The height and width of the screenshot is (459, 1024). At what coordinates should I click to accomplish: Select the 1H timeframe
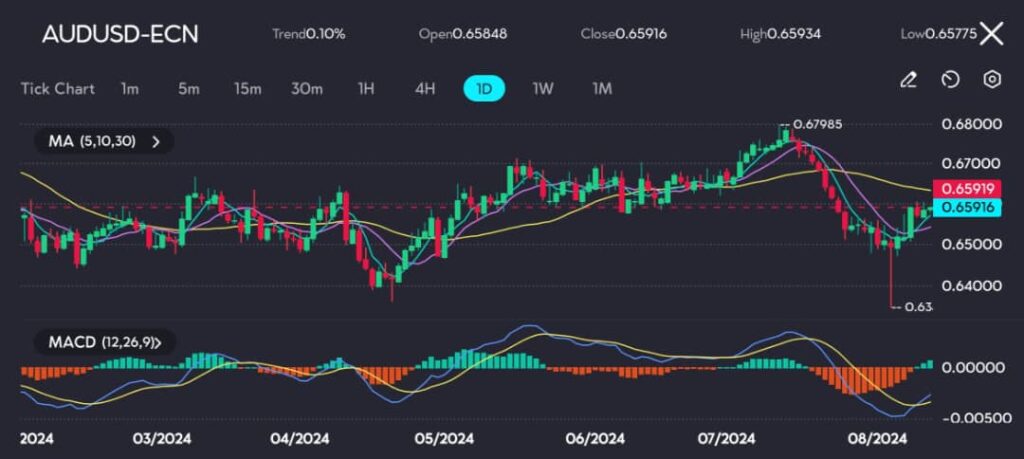click(366, 88)
